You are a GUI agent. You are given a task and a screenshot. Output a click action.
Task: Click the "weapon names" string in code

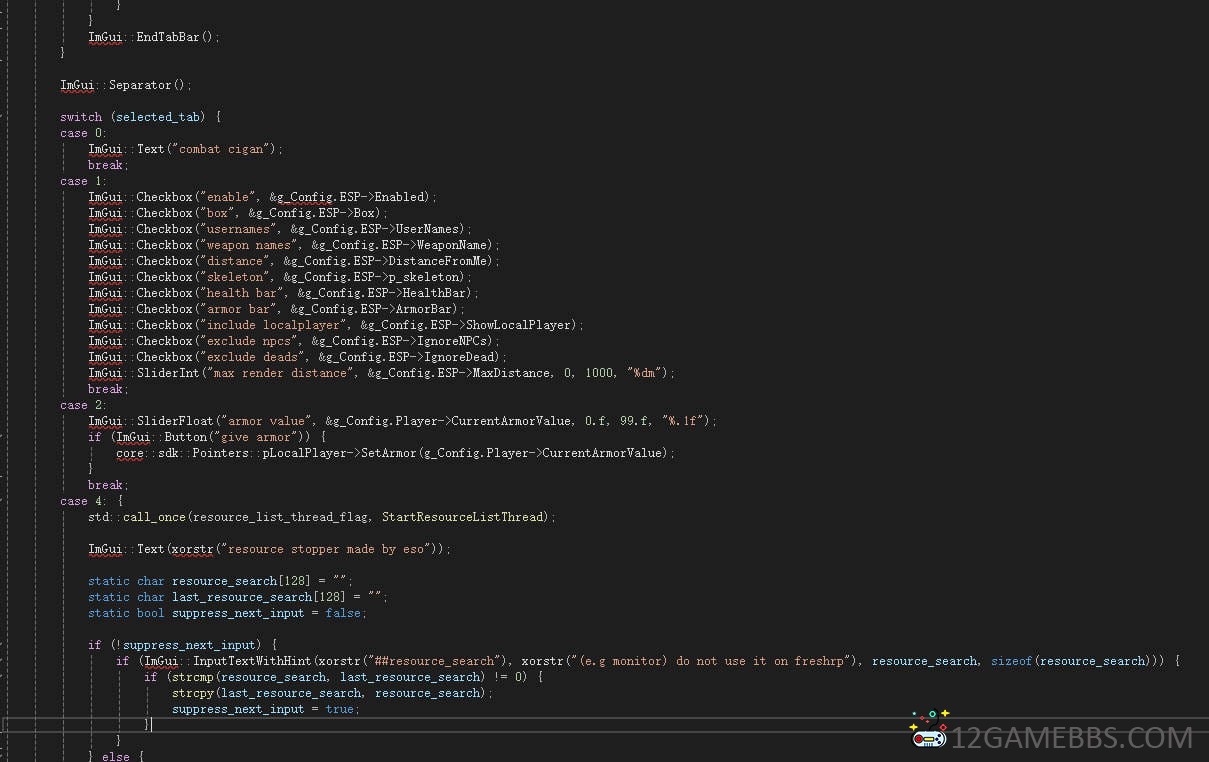tap(249, 245)
